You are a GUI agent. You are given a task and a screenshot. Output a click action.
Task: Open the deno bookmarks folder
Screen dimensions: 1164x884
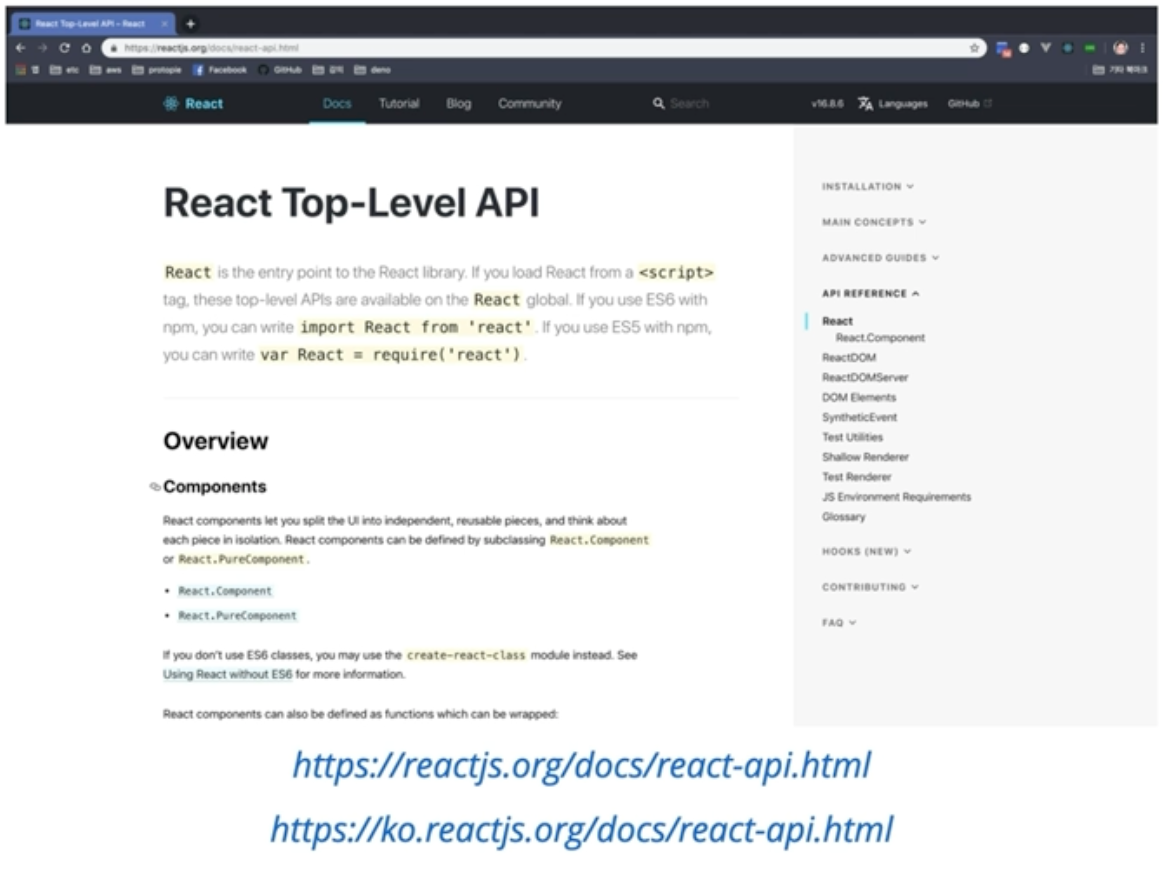click(x=373, y=70)
